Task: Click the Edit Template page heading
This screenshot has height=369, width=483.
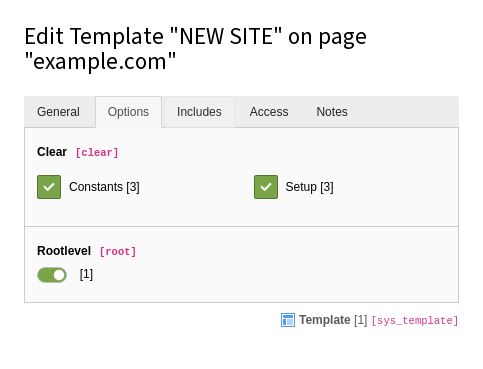Action: [x=196, y=49]
